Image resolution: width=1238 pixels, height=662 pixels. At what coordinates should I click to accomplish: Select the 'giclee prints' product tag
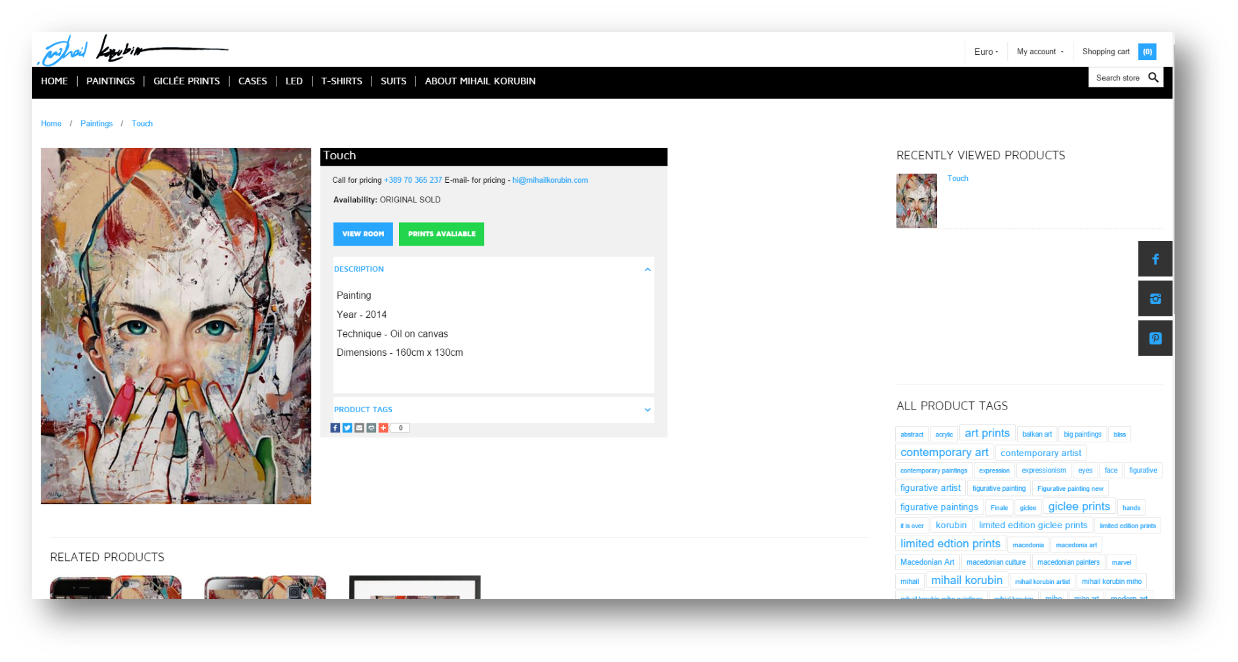click(x=1079, y=507)
